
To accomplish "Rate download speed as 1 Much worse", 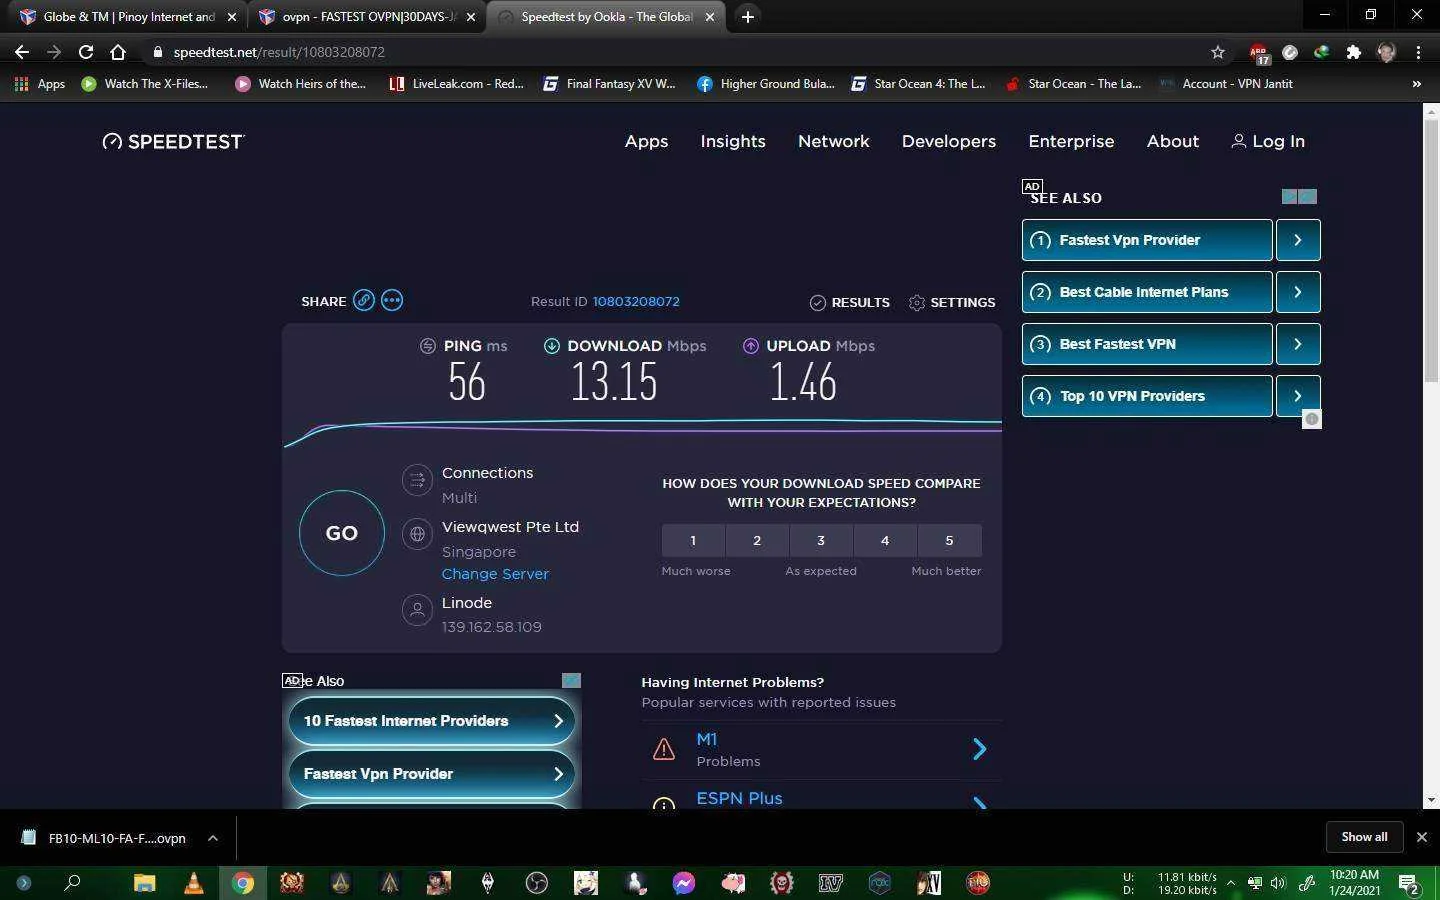I will point(693,540).
